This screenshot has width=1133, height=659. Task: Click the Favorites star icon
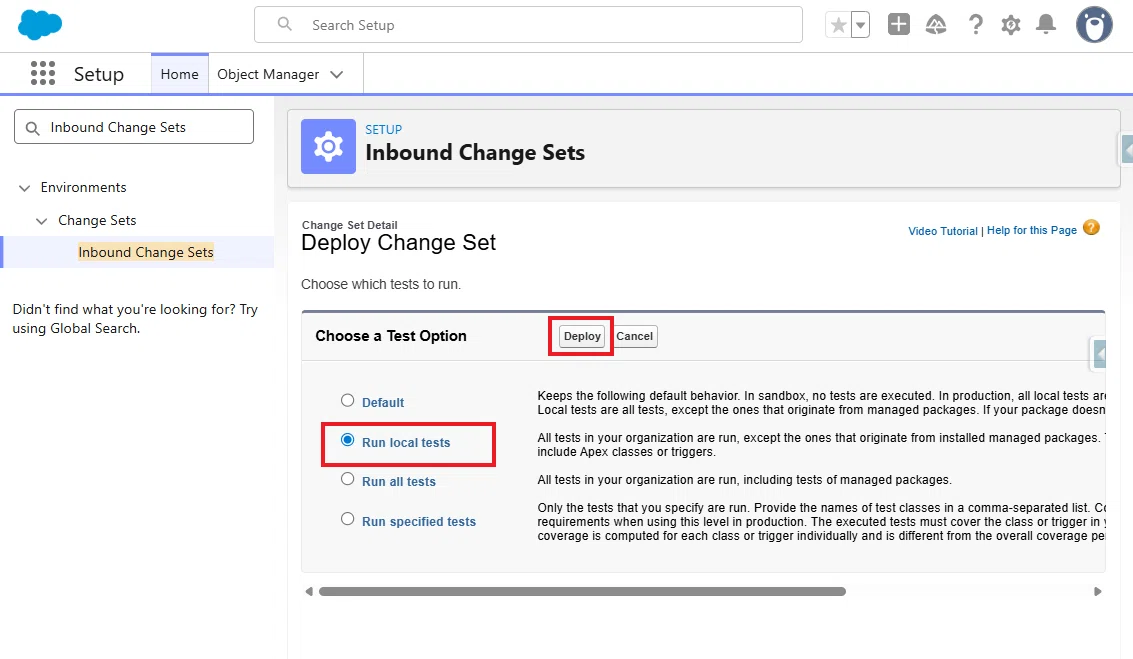point(838,25)
